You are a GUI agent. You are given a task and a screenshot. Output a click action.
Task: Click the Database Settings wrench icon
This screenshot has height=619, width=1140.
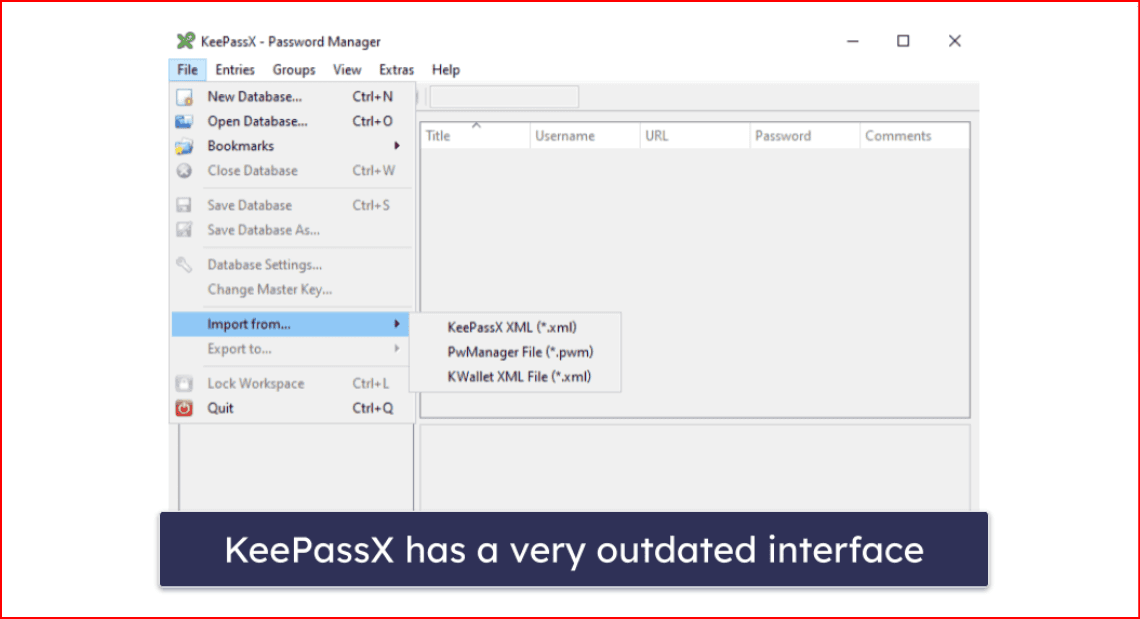[x=184, y=265]
